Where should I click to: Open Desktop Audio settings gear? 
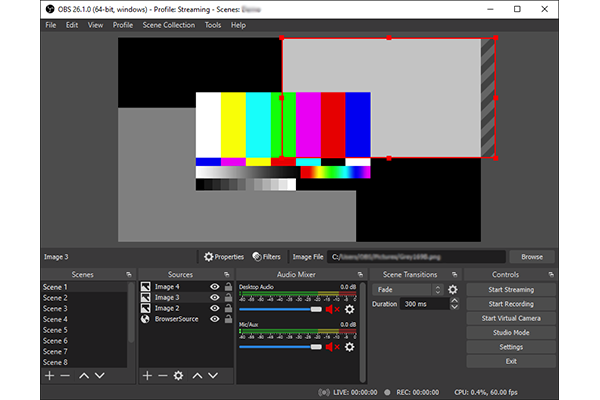point(351,310)
